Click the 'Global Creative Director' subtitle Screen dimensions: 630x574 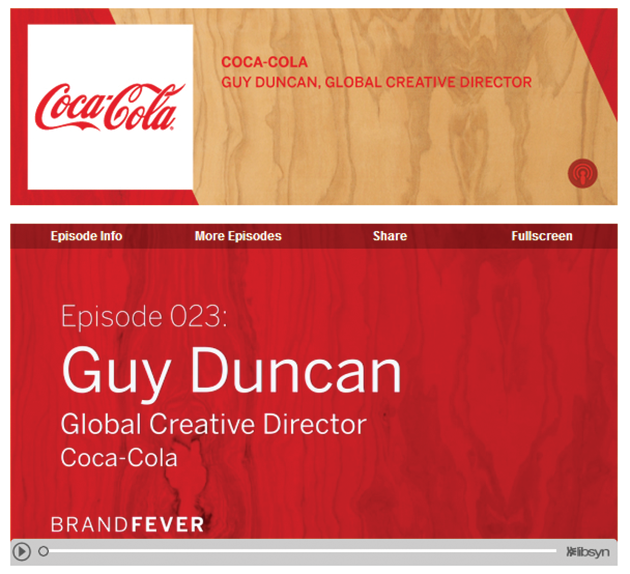214,424
